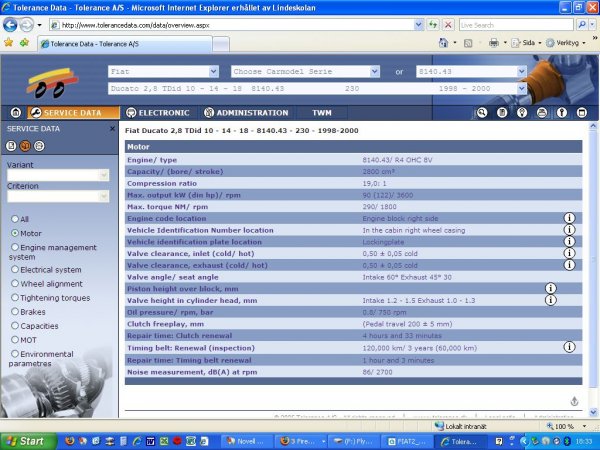
Task: Click the TWM menu link
Action: click(x=321, y=113)
